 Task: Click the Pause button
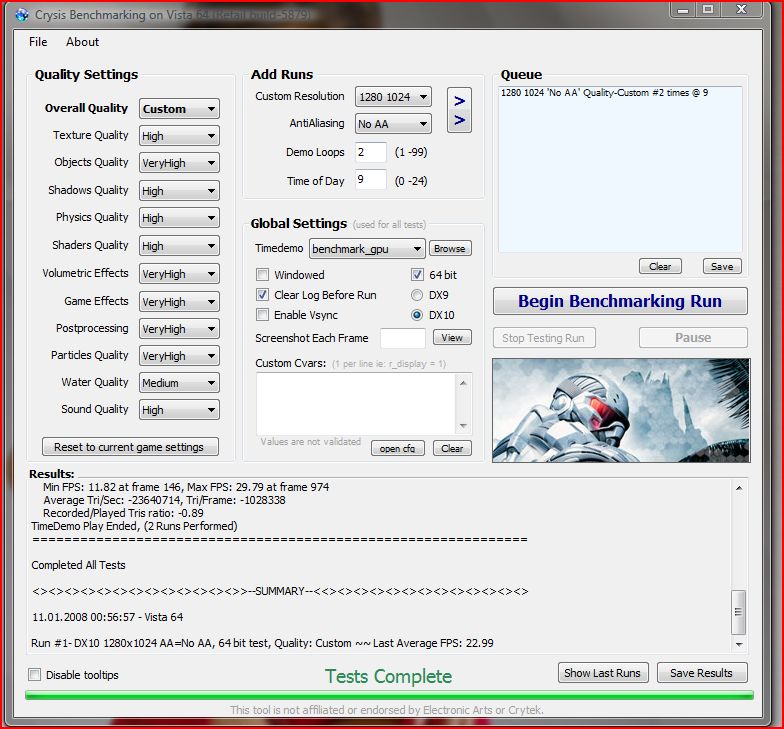(693, 338)
